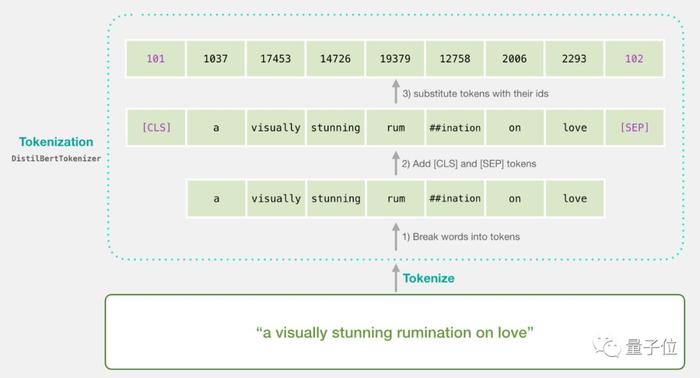Click 'love' in the seven-token row without [SEP]
700x378 pixels.
[575, 199]
